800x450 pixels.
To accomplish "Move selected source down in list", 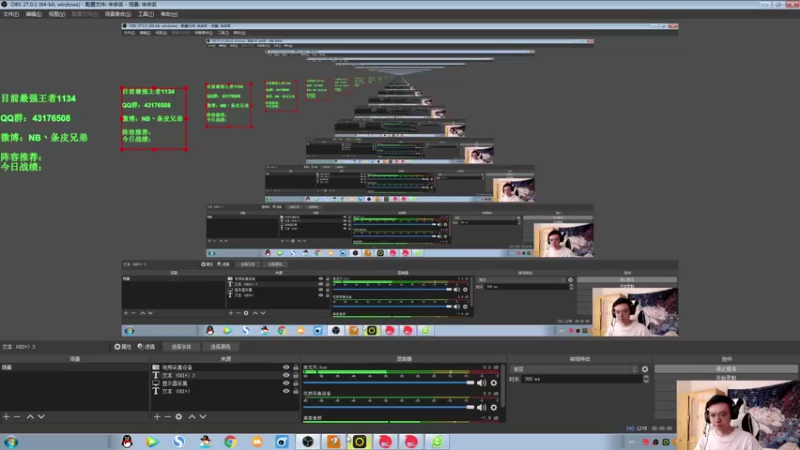I will tap(203, 417).
